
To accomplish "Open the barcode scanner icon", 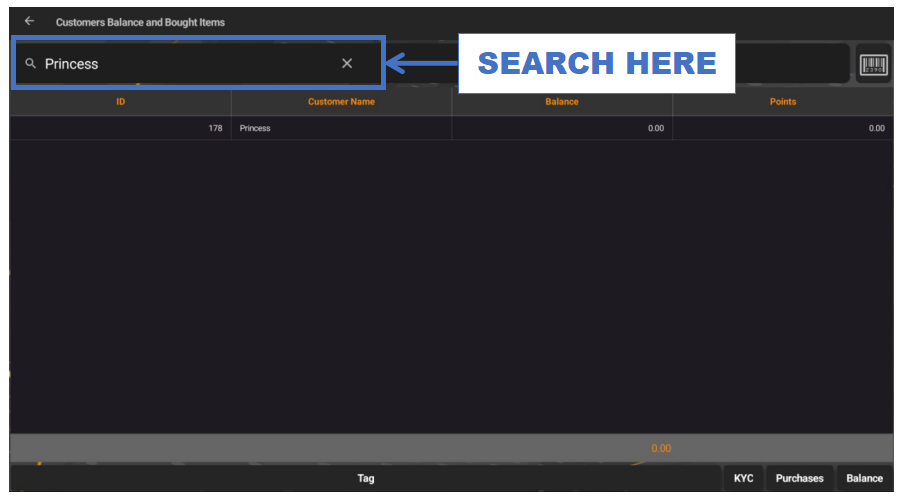I will [873, 64].
